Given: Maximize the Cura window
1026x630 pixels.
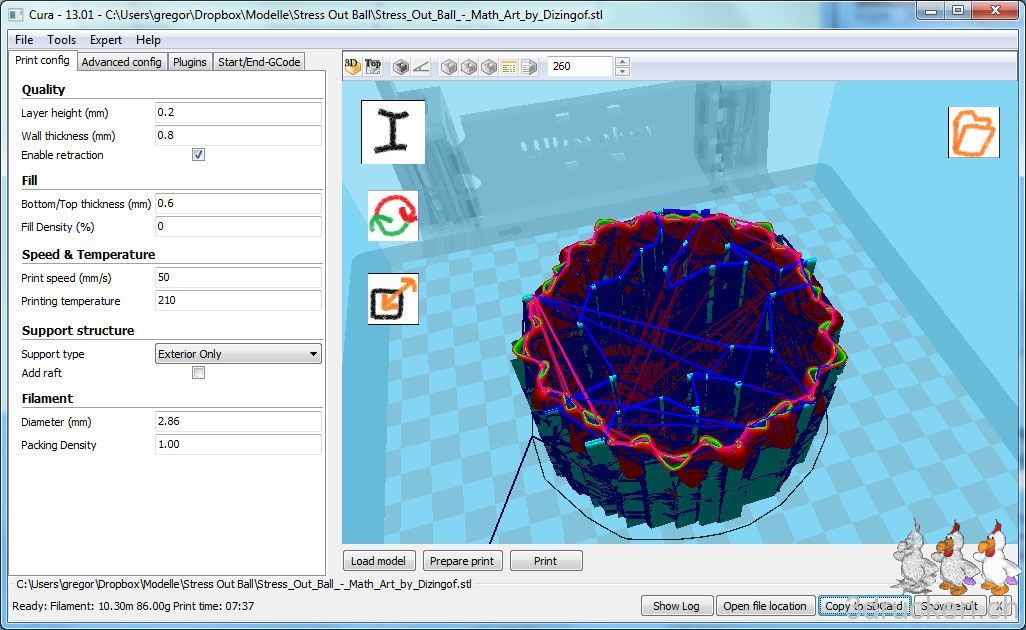Looking at the screenshot, I should [958, 11].
